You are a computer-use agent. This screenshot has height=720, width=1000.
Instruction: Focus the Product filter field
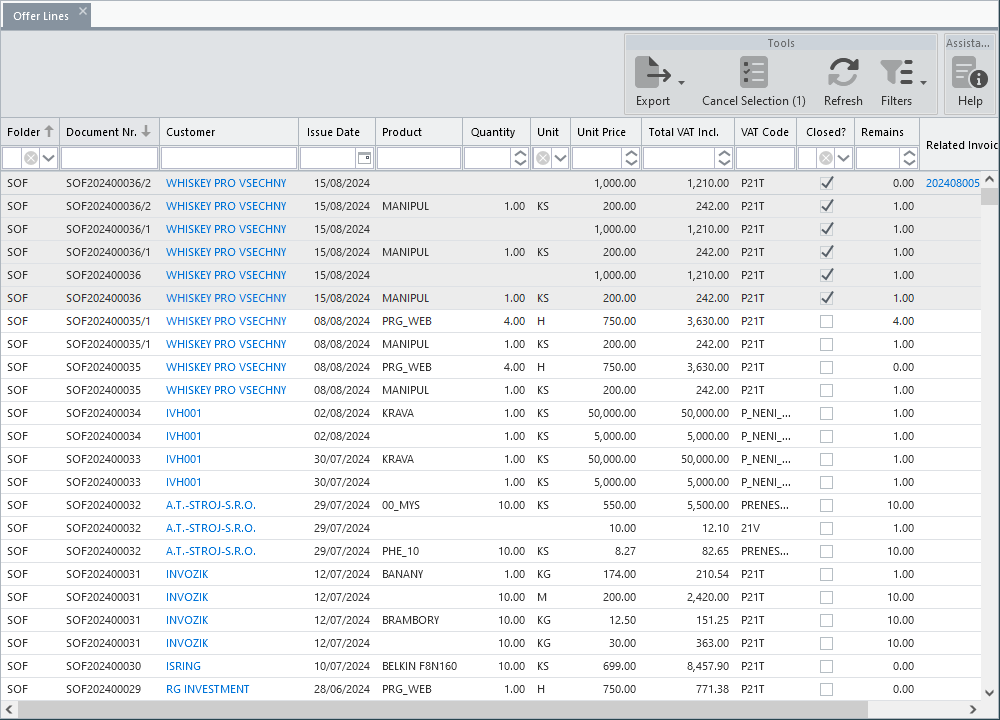419,158
